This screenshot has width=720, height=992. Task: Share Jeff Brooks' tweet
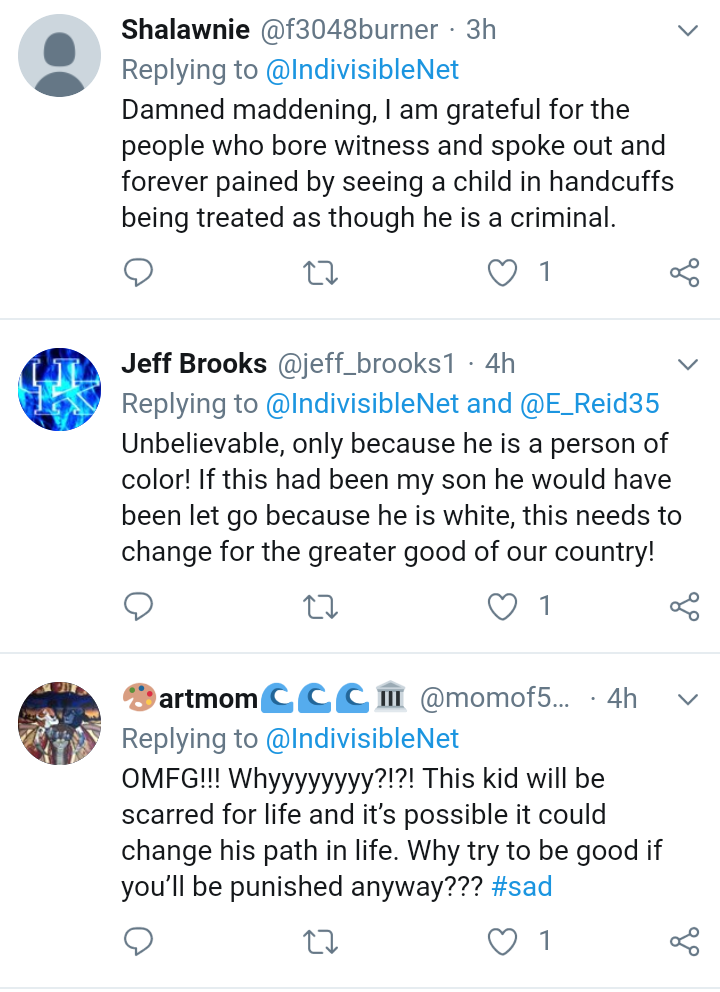click(684, 606)
